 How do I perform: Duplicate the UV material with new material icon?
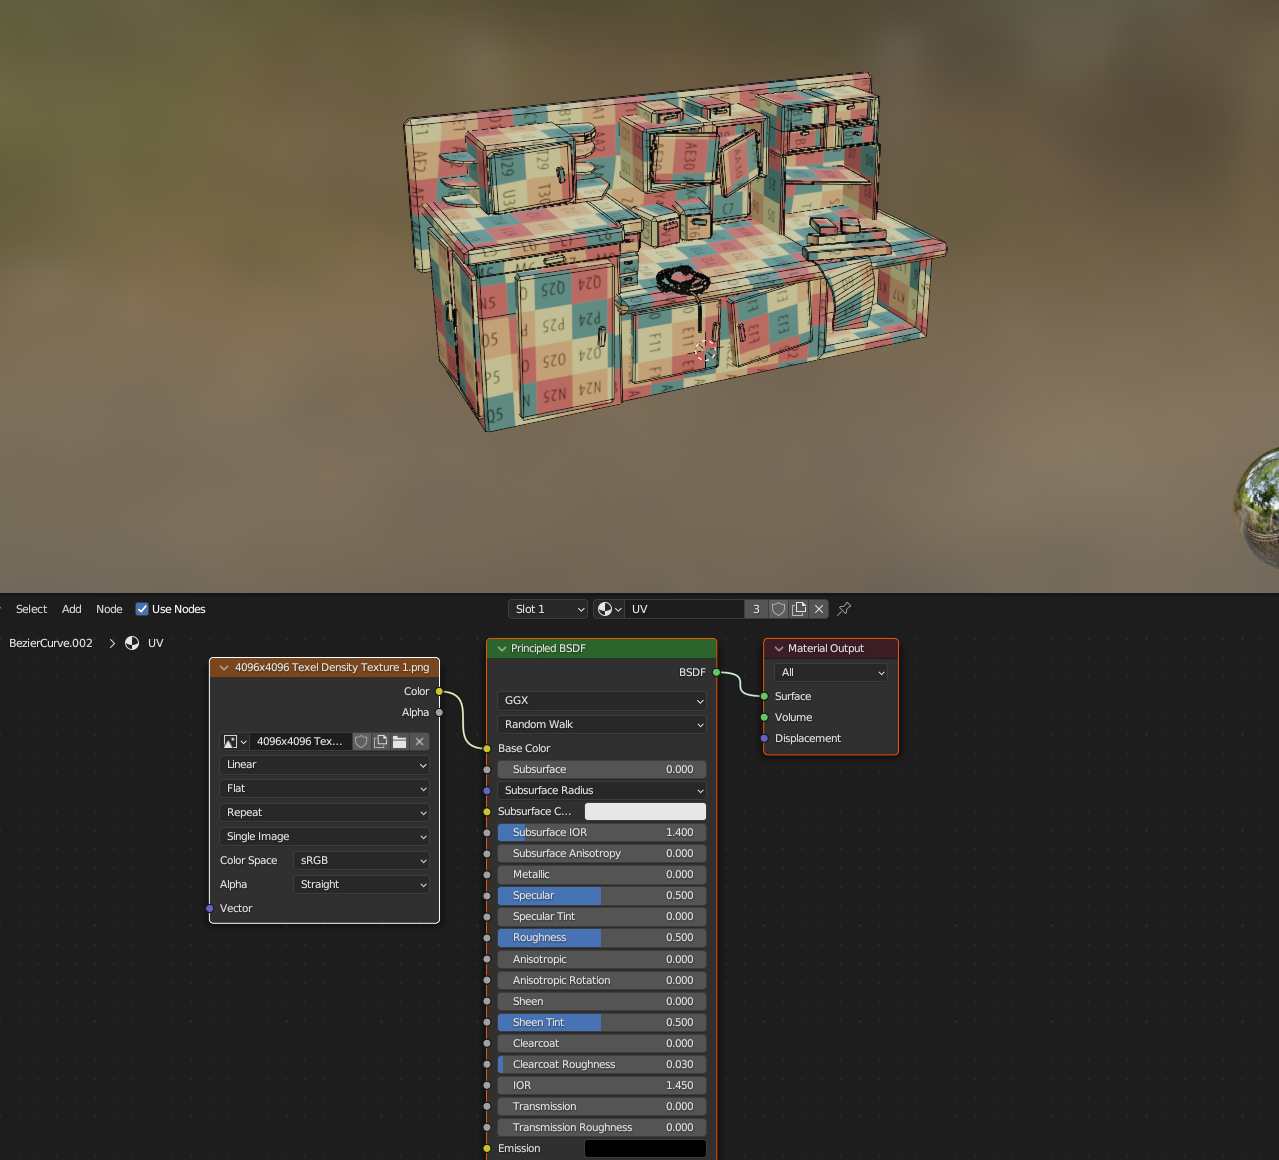[799, 609]
